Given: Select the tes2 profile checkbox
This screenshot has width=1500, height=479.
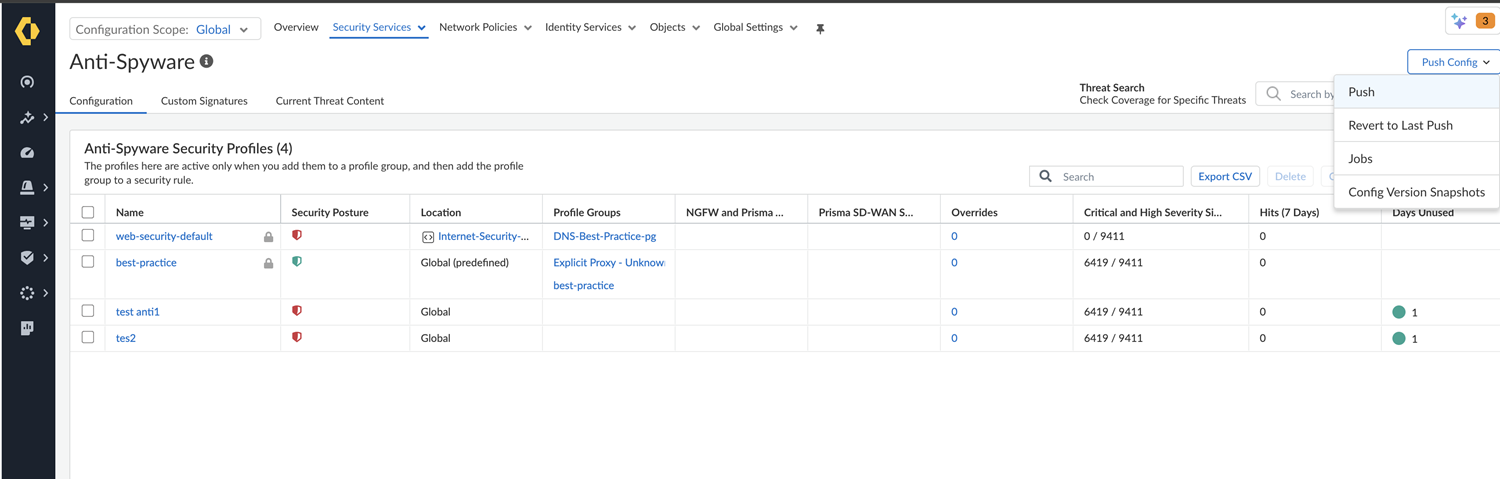Looking at the screenshot, I should [x=88, y=338].
